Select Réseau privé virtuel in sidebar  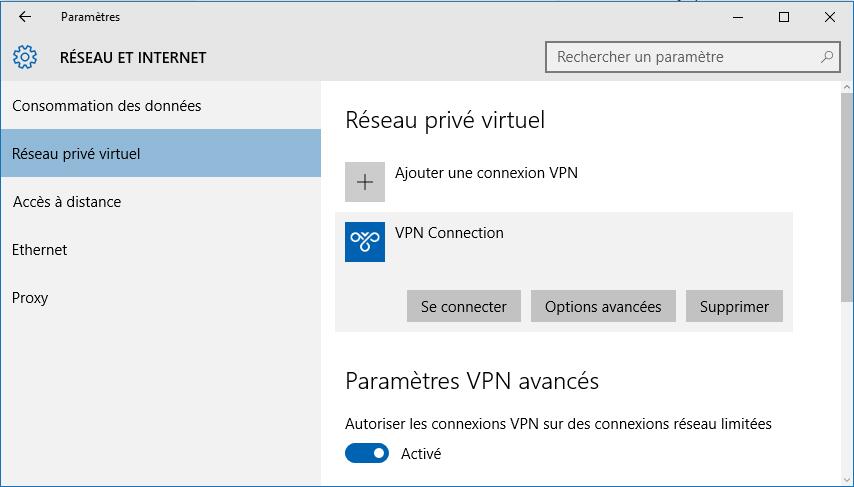(x=161, y=153)
